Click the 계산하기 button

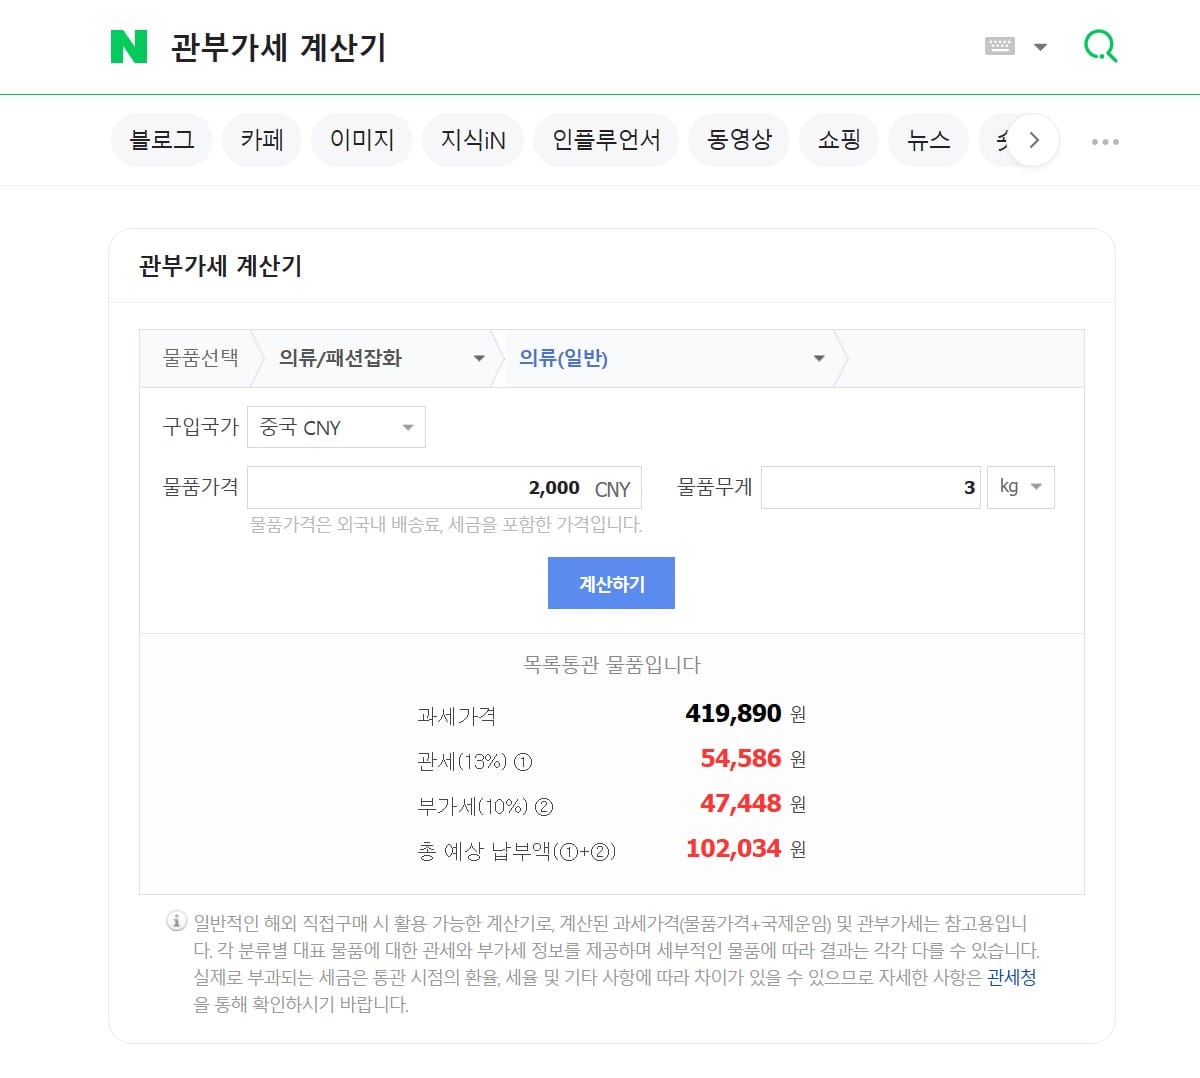[611, 583]
